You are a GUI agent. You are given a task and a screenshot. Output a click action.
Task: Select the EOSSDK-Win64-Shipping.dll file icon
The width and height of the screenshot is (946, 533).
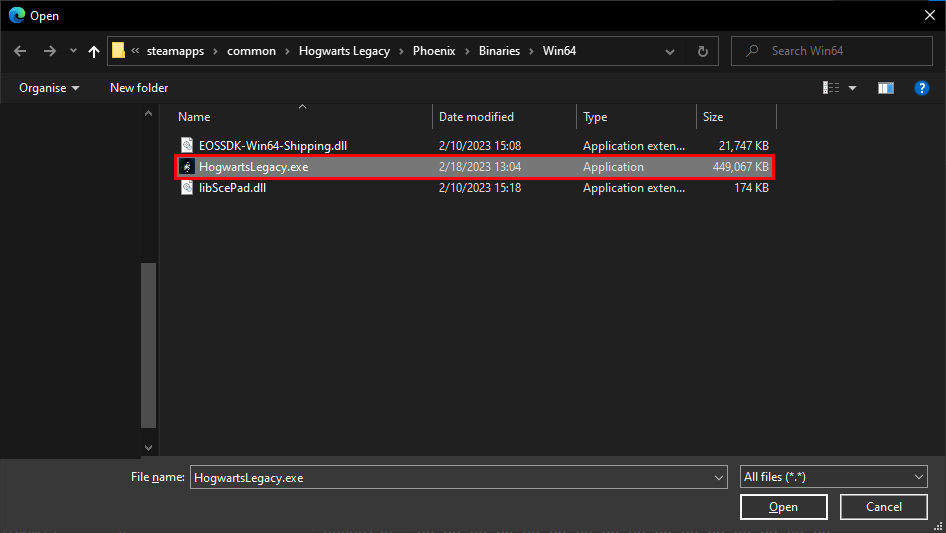186,146
